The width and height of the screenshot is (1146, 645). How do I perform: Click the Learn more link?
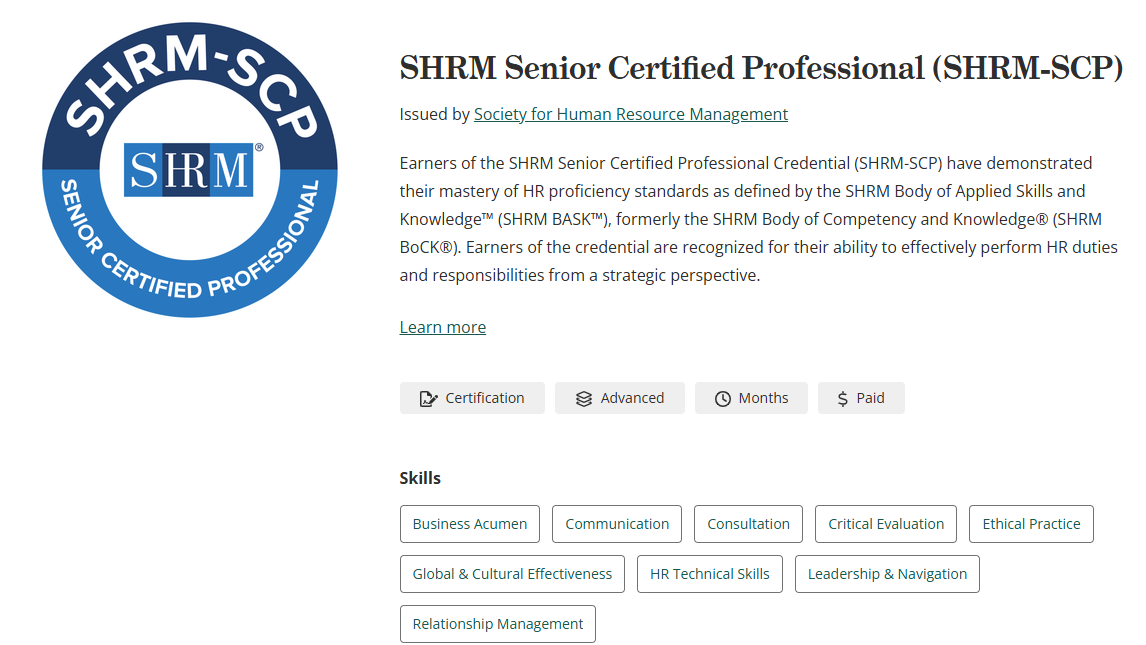[442, 327]
